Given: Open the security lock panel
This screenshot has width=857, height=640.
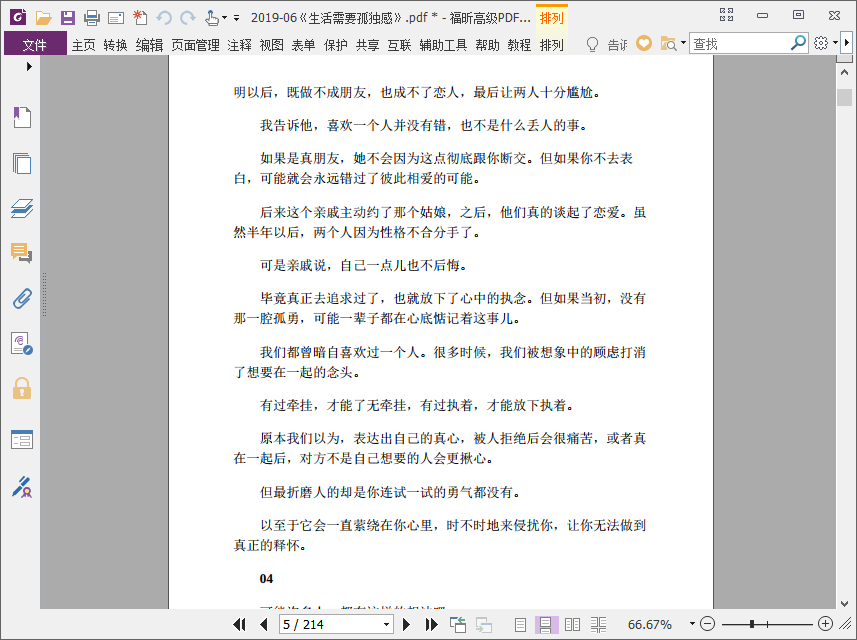Looking at the screenshot, I should click(x=22, y=389).
